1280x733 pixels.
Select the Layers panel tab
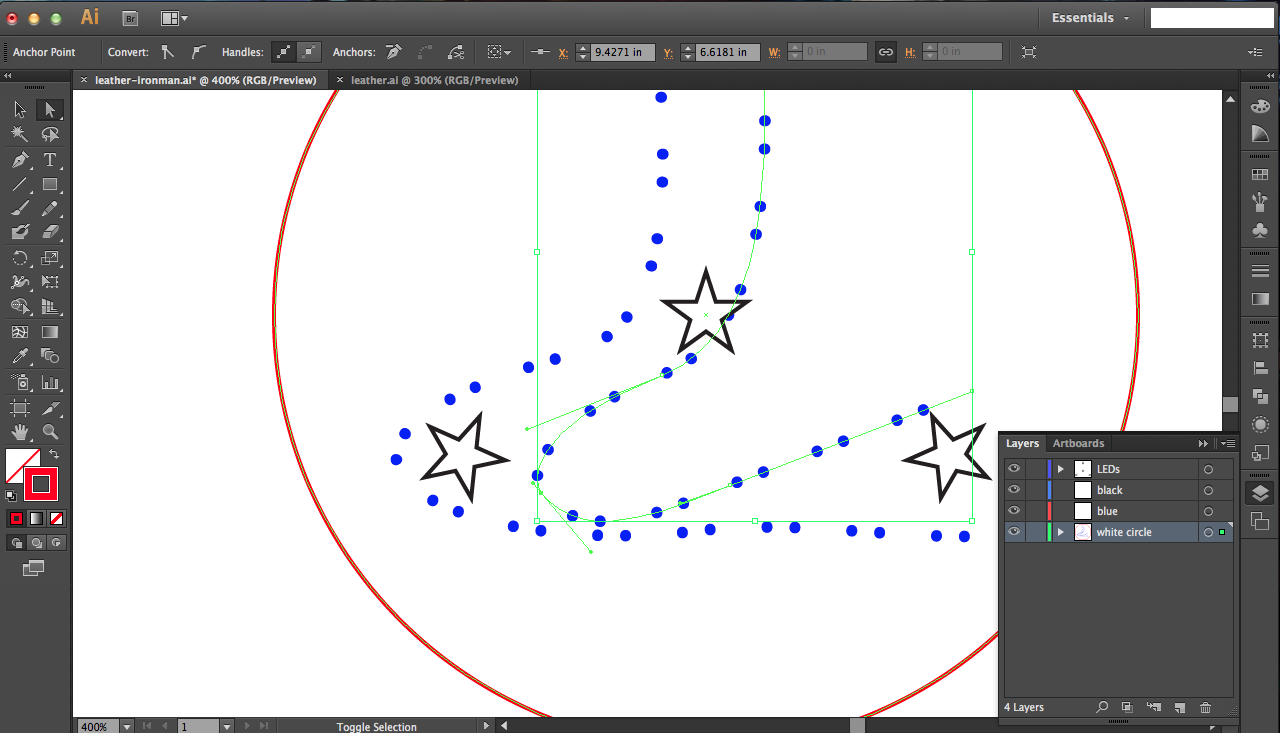1022,443
